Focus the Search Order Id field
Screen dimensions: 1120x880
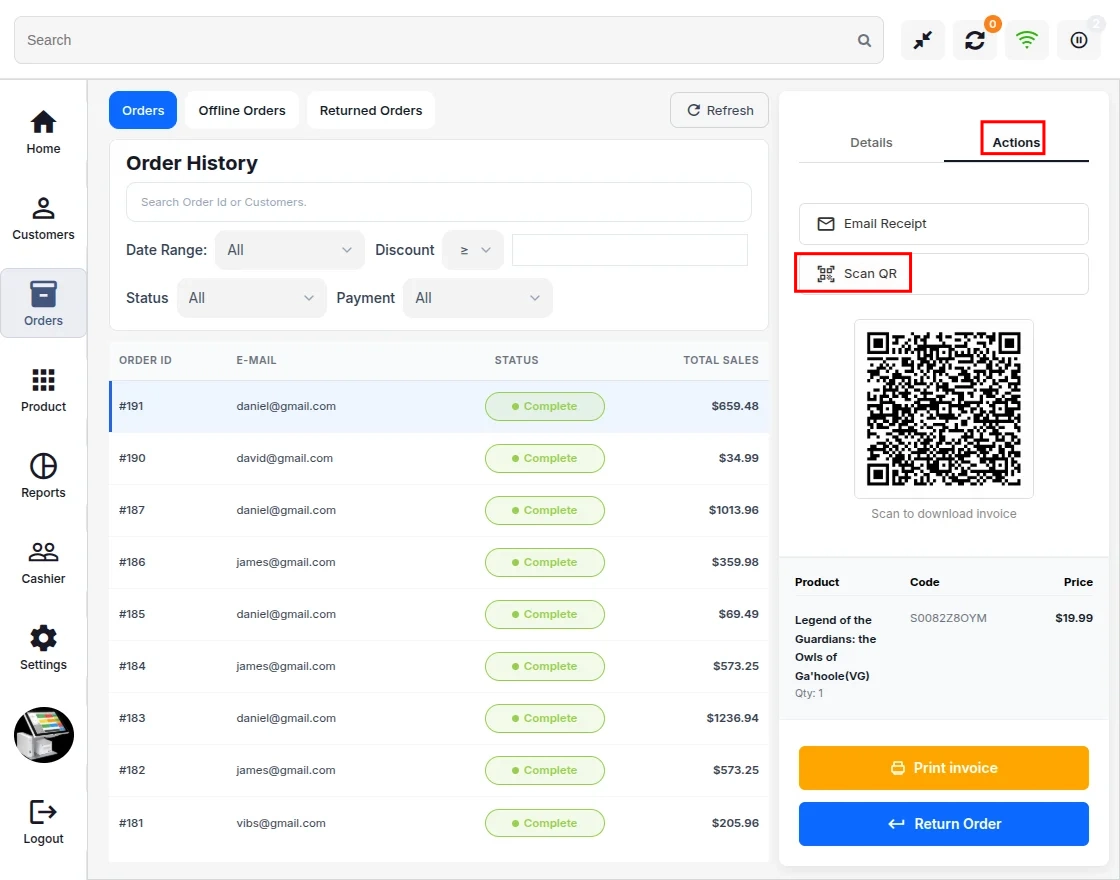pos(439,202)
